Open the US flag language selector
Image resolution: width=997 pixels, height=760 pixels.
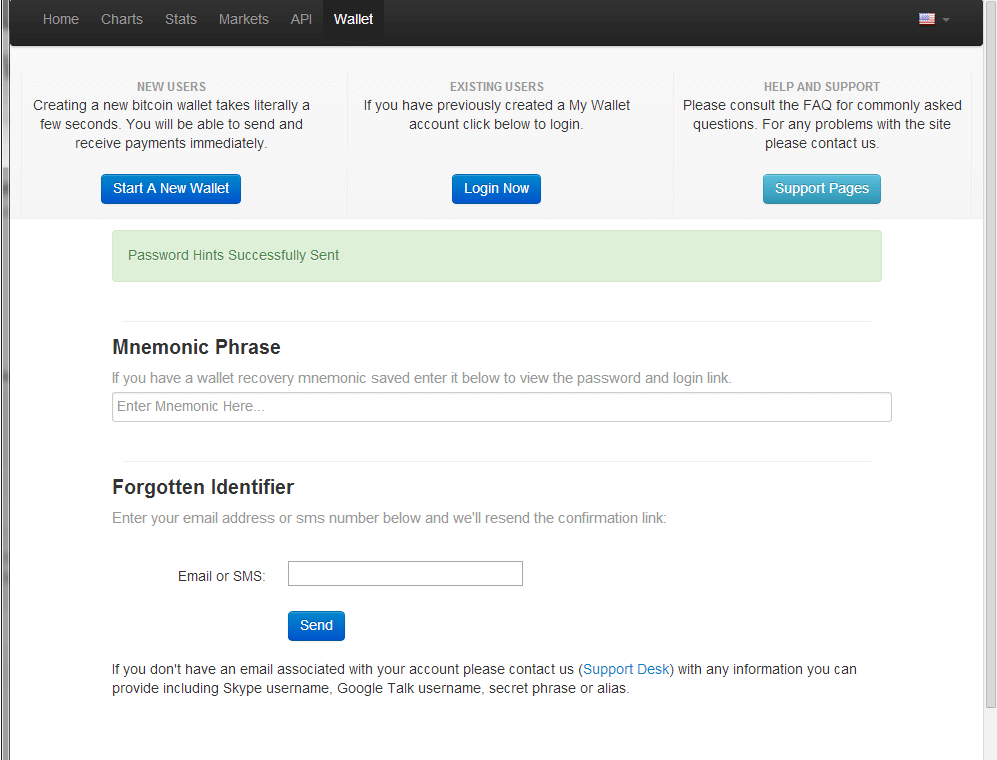tap(926, 19)
